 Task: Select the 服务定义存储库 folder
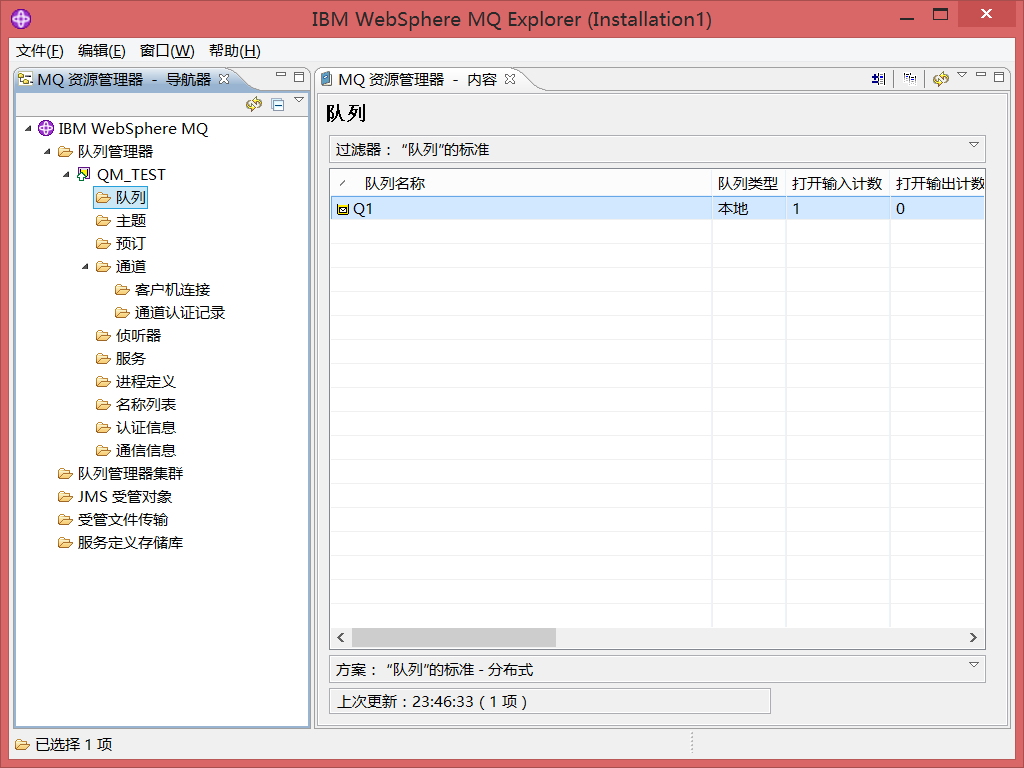121,543
